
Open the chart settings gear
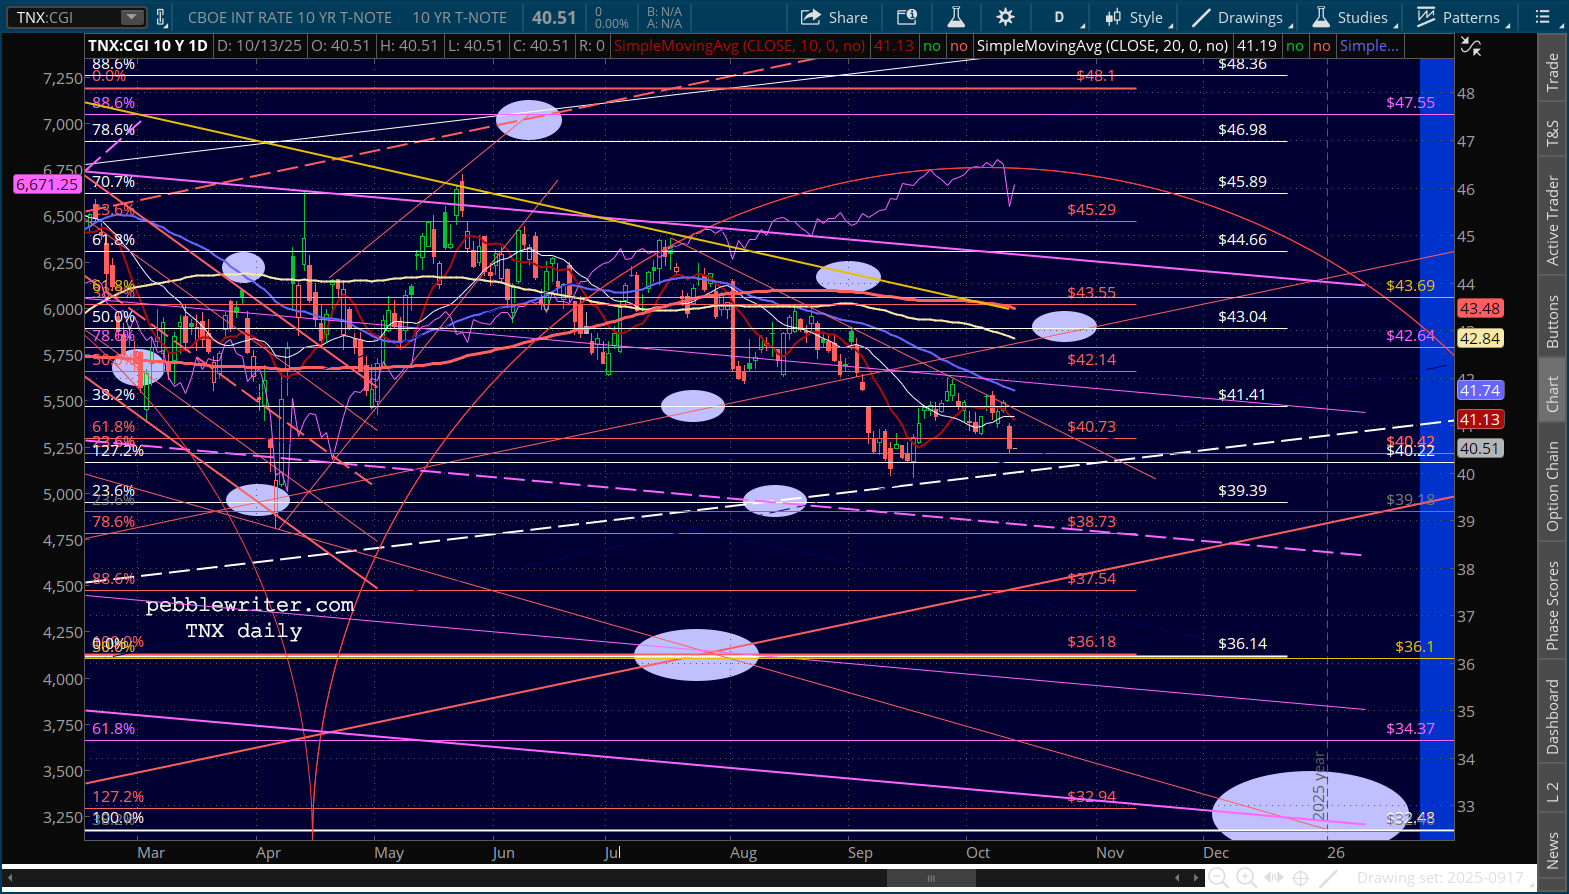point(1005,17)
